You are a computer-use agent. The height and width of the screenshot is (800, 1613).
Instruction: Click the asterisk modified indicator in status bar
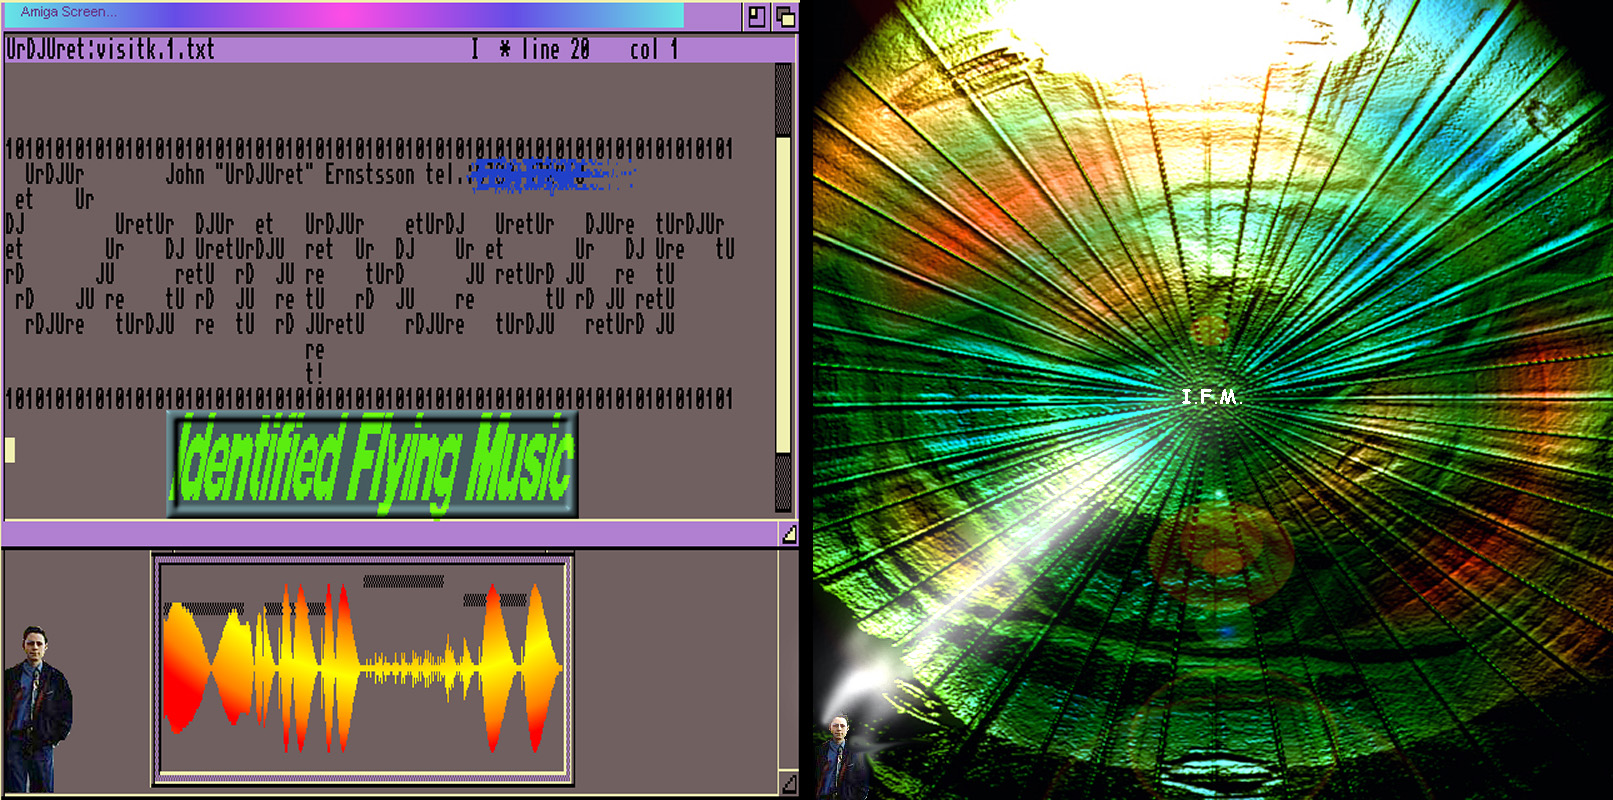[x=505, y=49]
